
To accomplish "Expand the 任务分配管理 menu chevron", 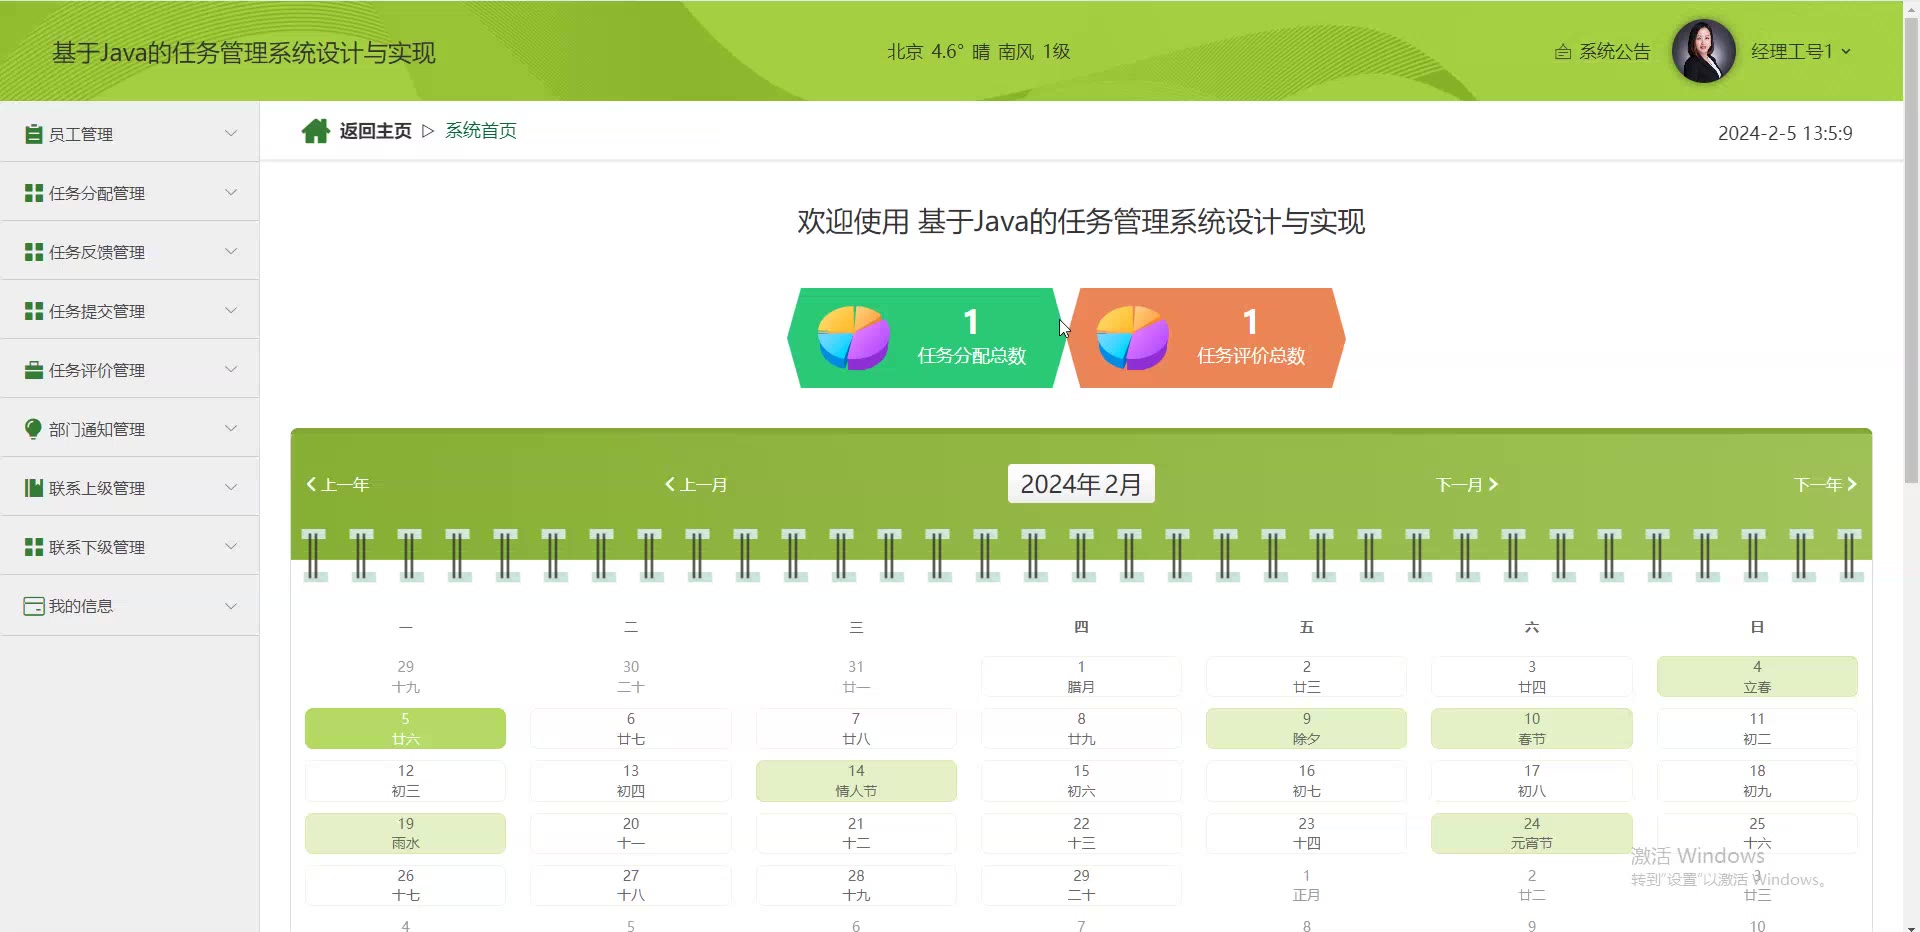I will (231, 192).
